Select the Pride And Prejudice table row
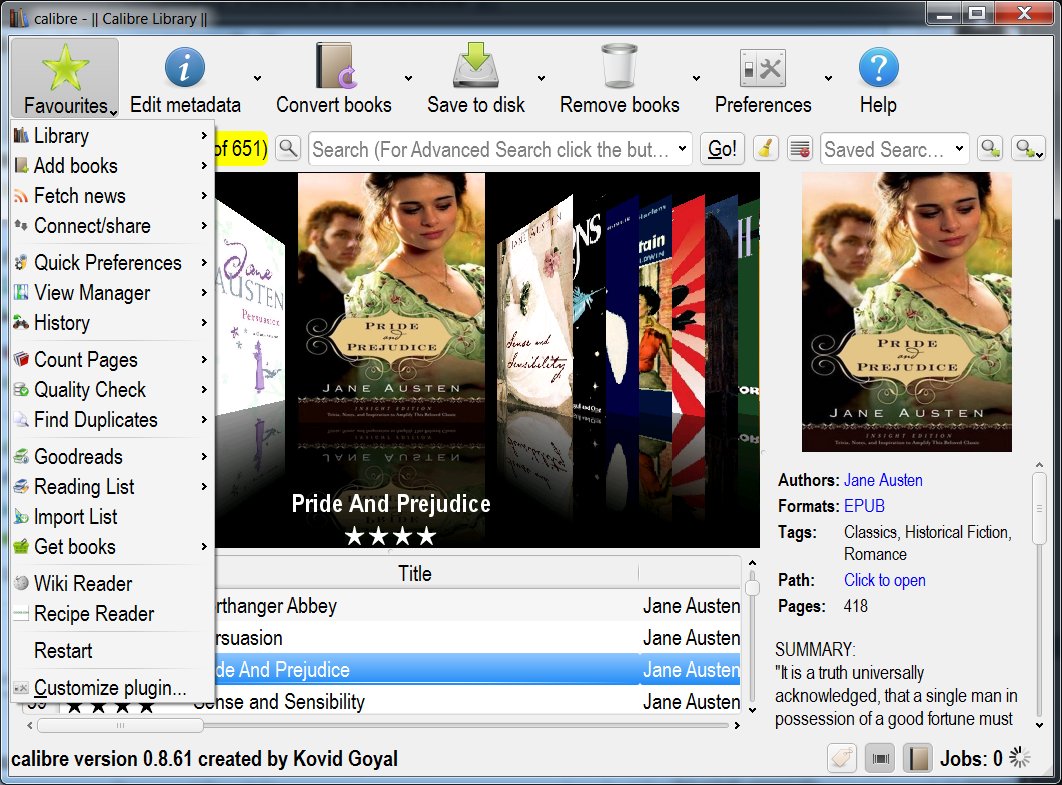 click(477, 669)
